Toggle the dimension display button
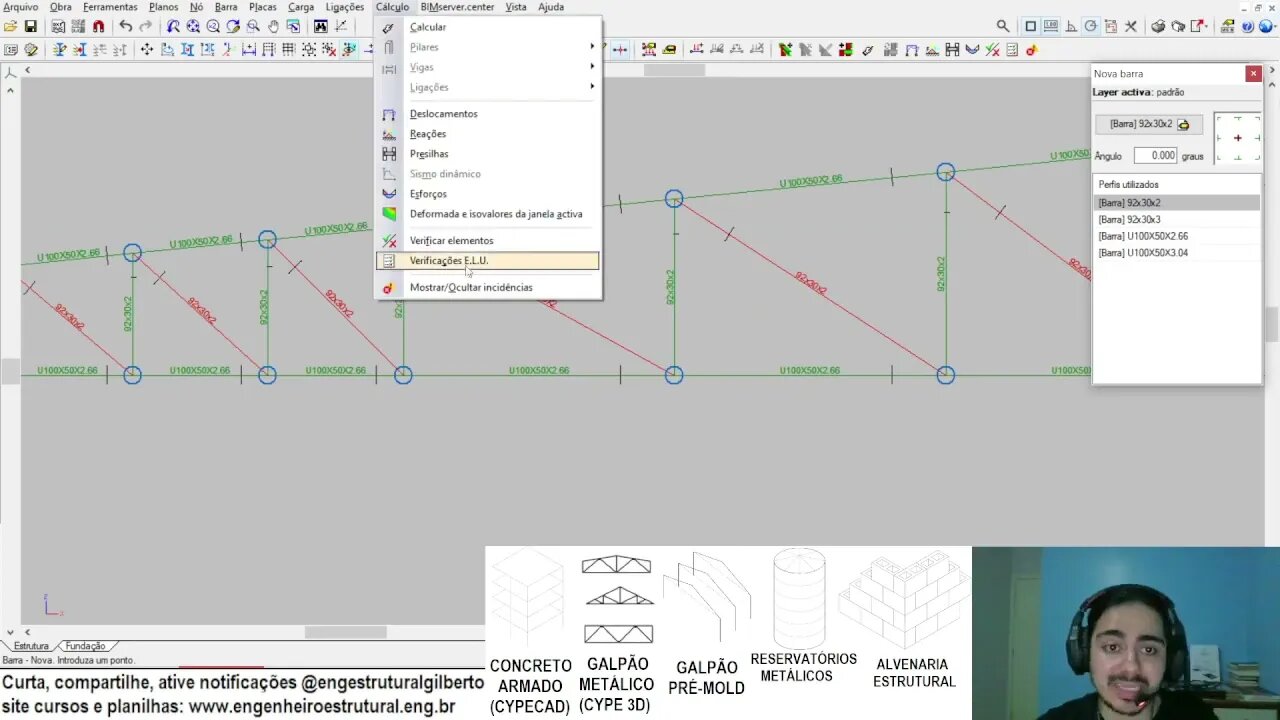 pos(1051,27)
